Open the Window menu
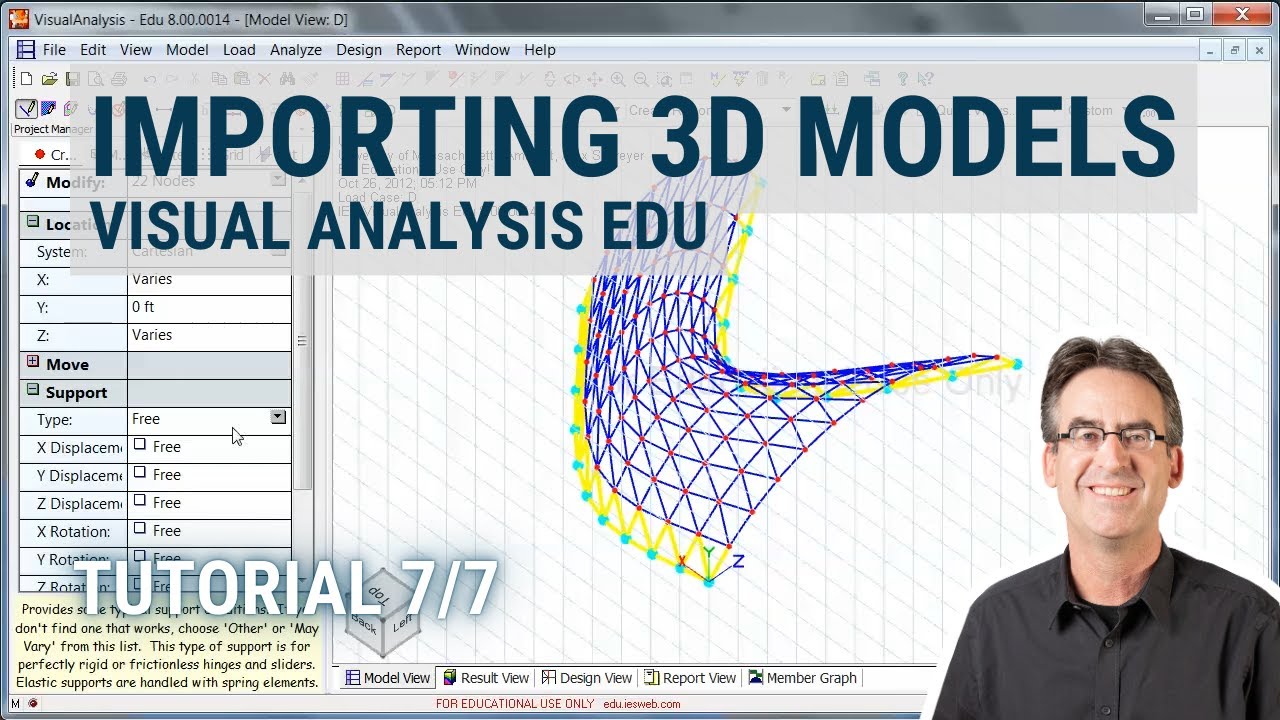 tap(482, 50)
